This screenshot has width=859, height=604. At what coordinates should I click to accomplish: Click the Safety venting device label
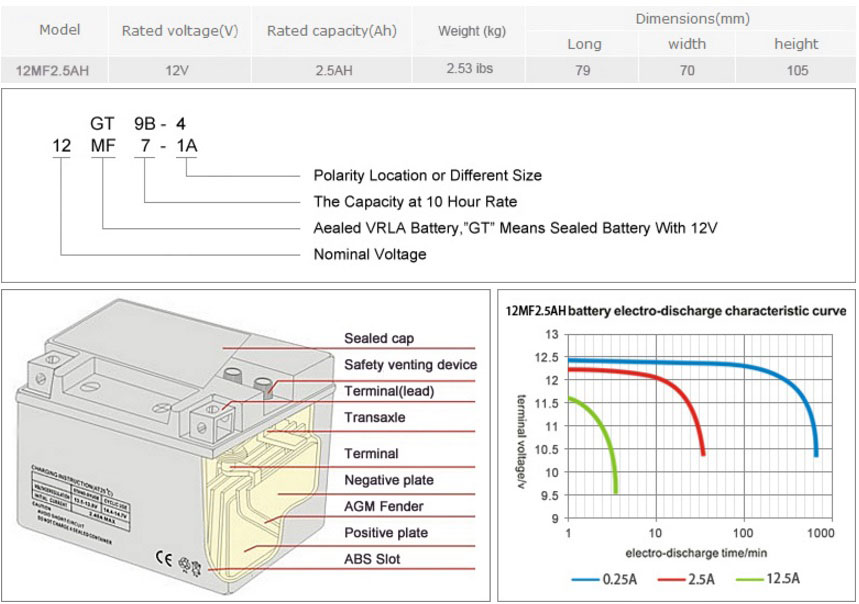click(410, 365)
